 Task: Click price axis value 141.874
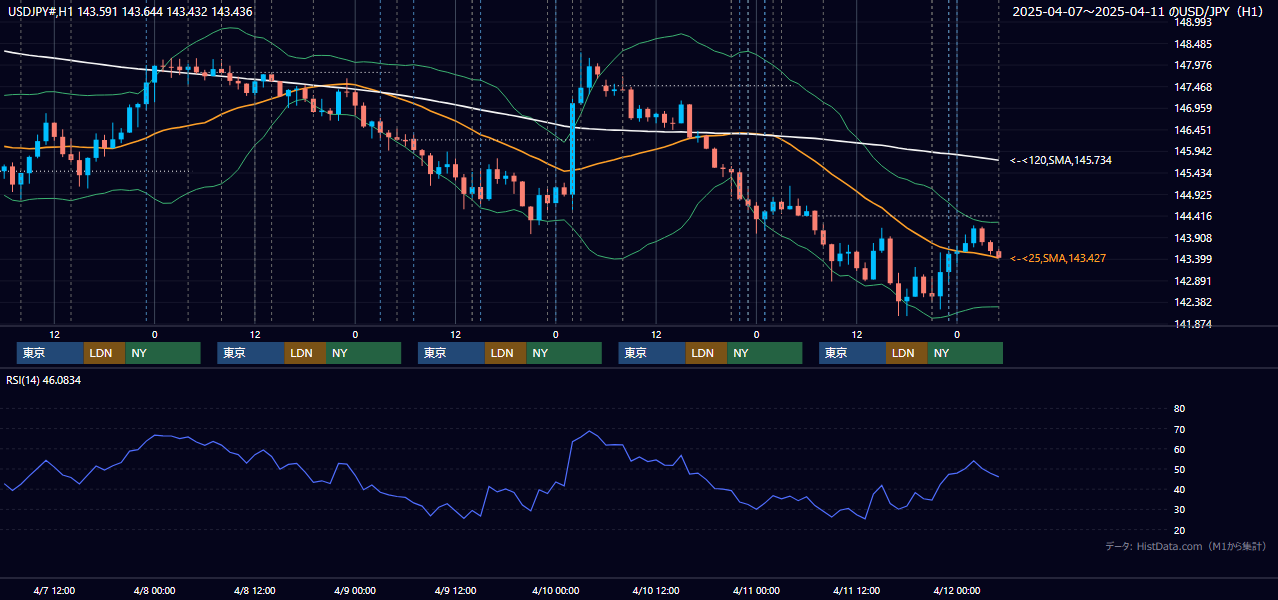tap(1193, 324)
